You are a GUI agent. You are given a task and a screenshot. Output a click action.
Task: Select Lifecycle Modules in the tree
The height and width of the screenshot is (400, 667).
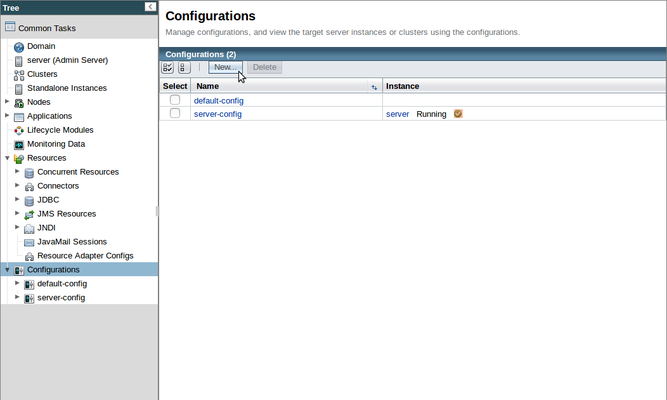point(60,130)
